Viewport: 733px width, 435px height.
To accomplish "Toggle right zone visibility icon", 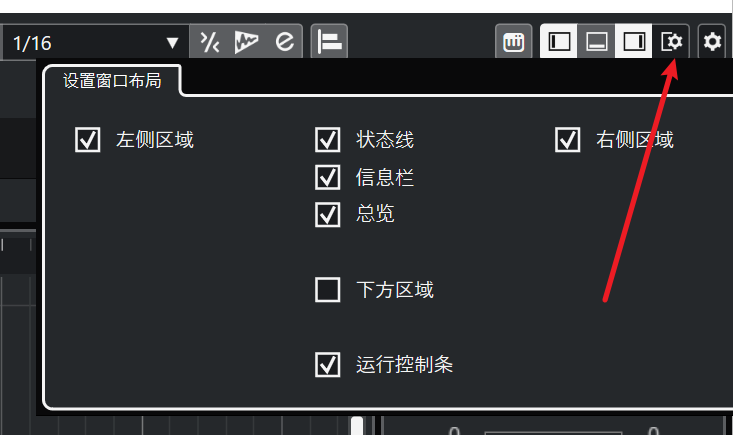I will tap(633, 42).
